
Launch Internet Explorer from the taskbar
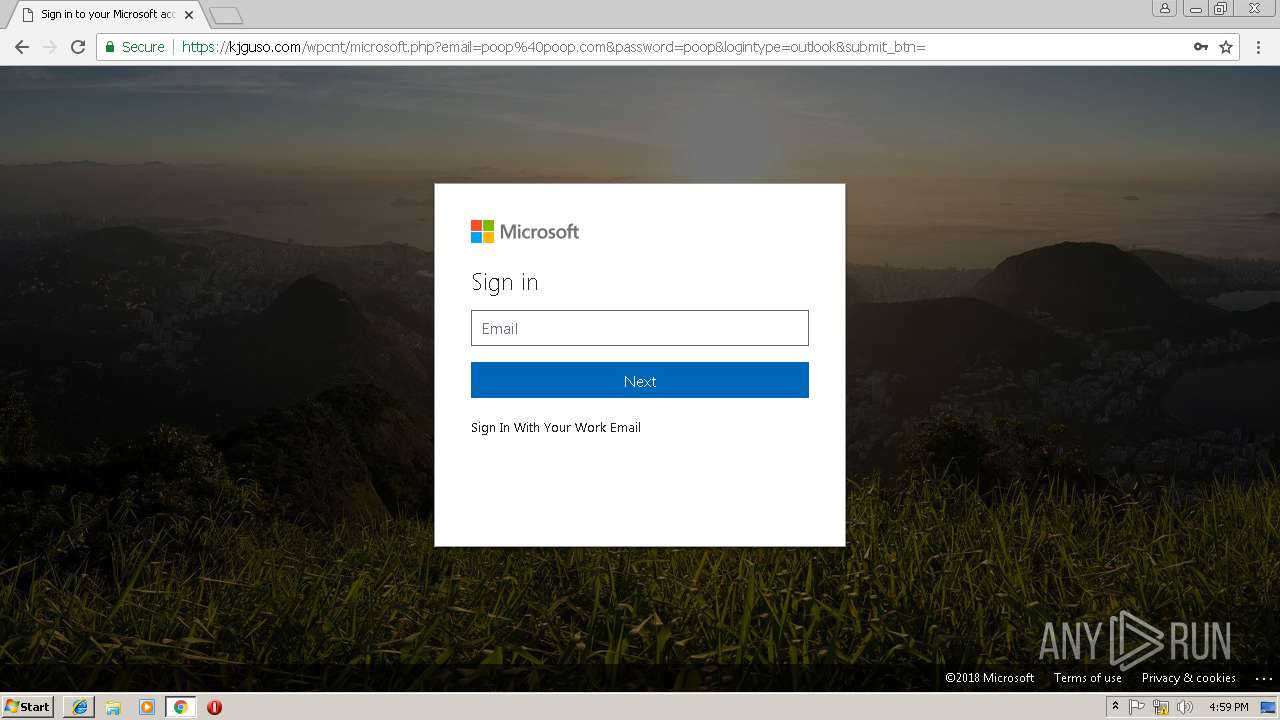point(80,707)
